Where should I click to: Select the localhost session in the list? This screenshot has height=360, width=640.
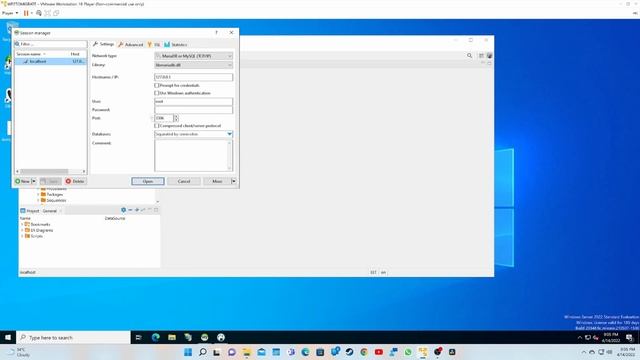click(51, 61)
